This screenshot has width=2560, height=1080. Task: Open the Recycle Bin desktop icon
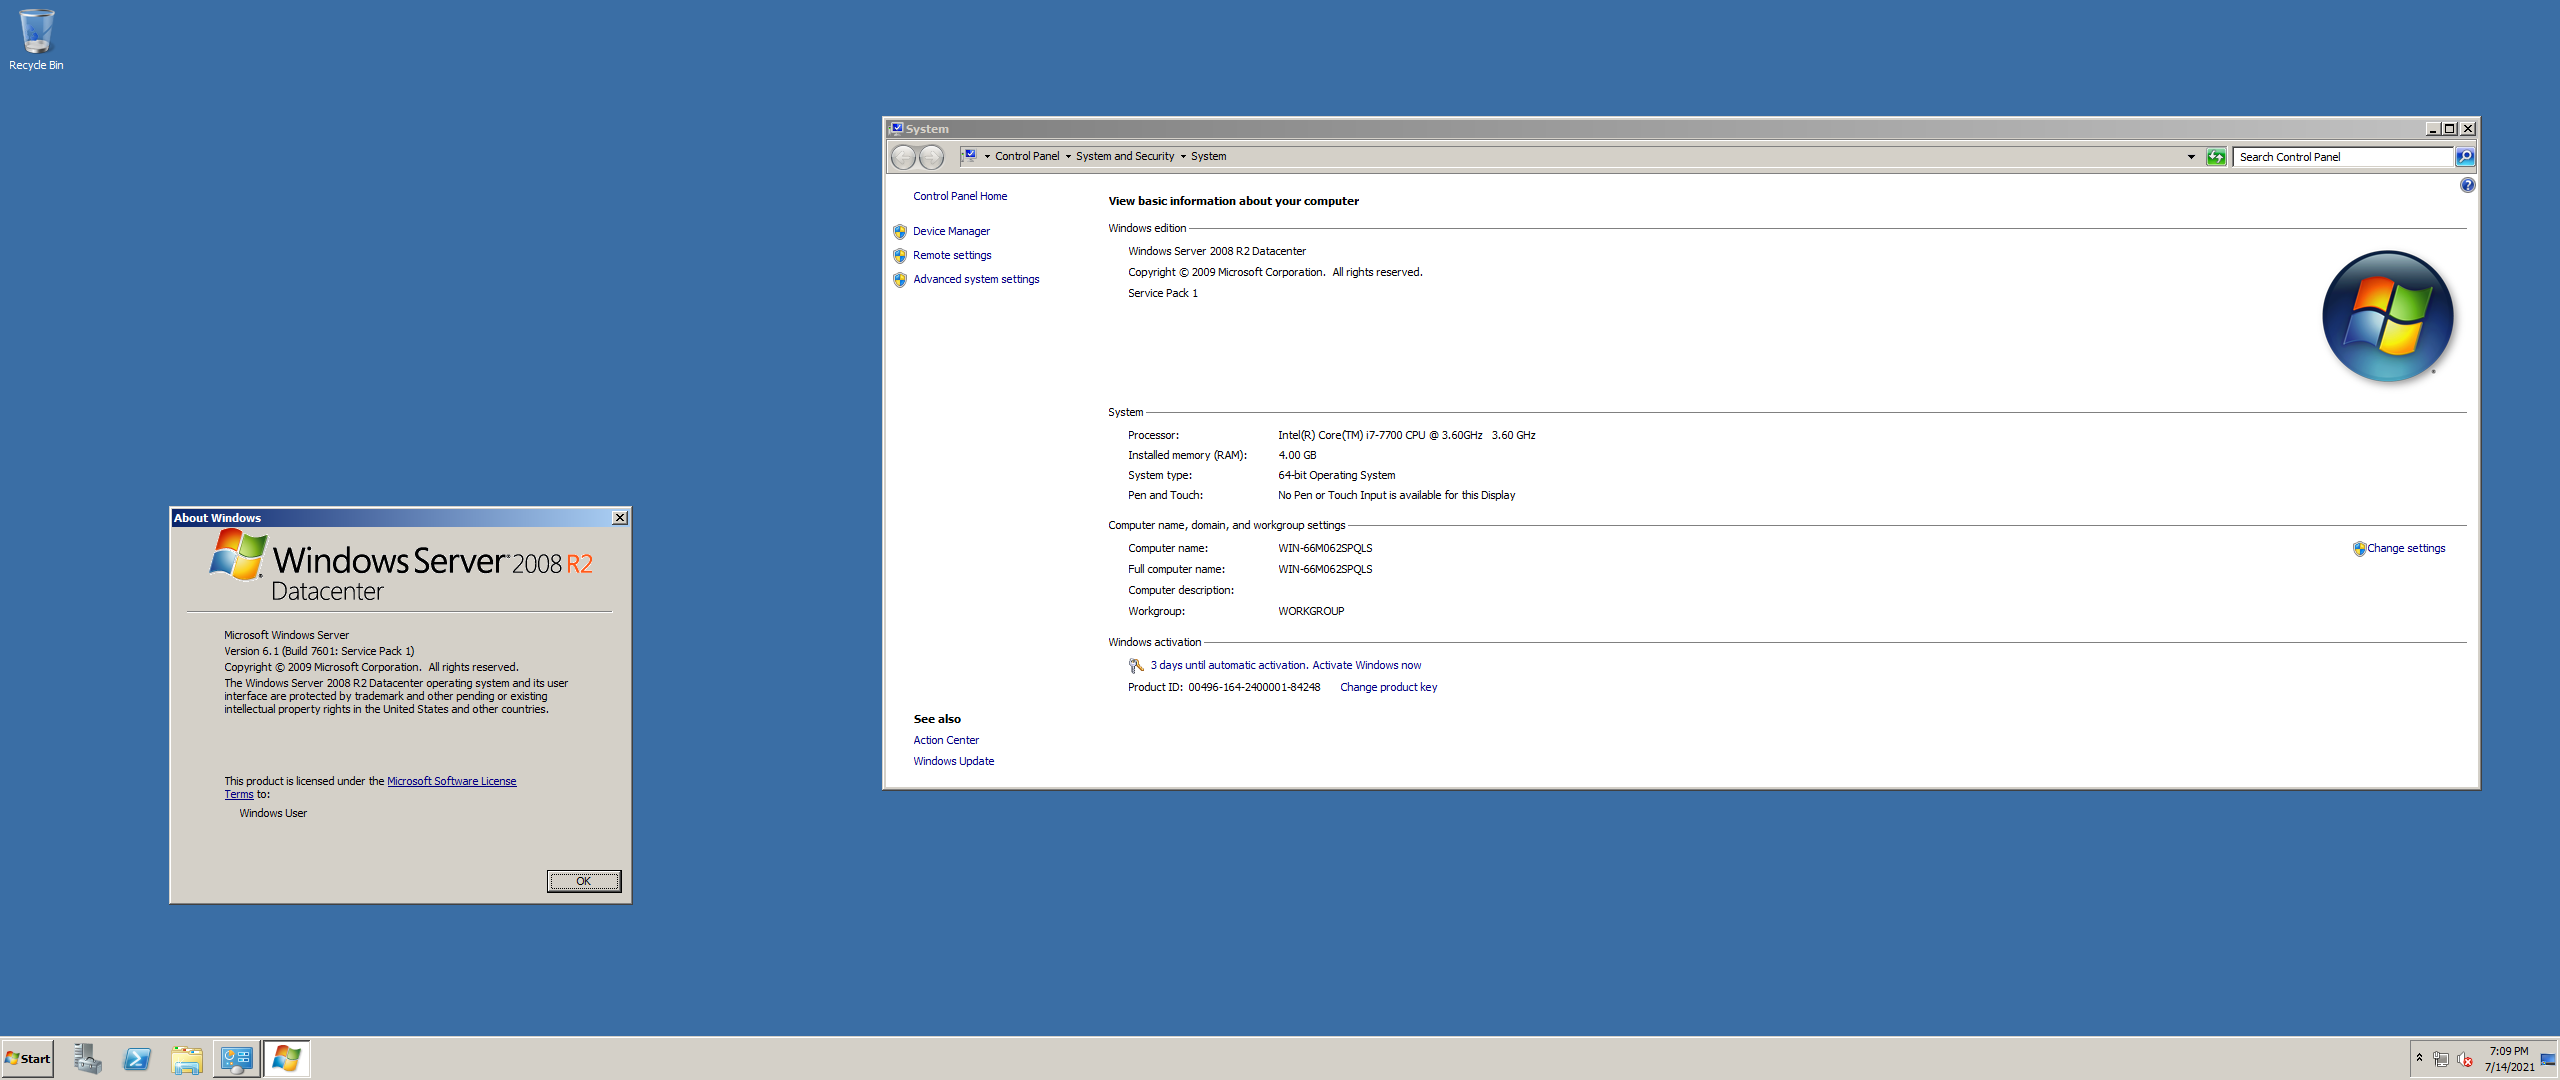pyautogui.click(x=36, y=40)
